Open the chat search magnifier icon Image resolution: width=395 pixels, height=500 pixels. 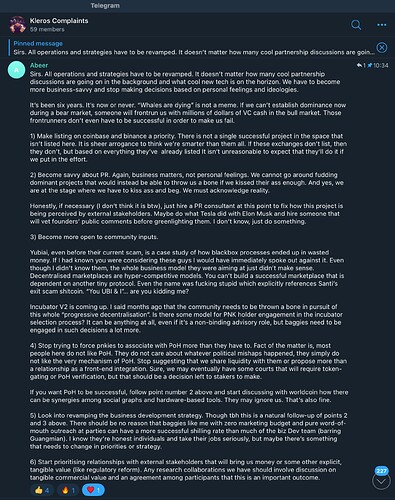(356, 25)
